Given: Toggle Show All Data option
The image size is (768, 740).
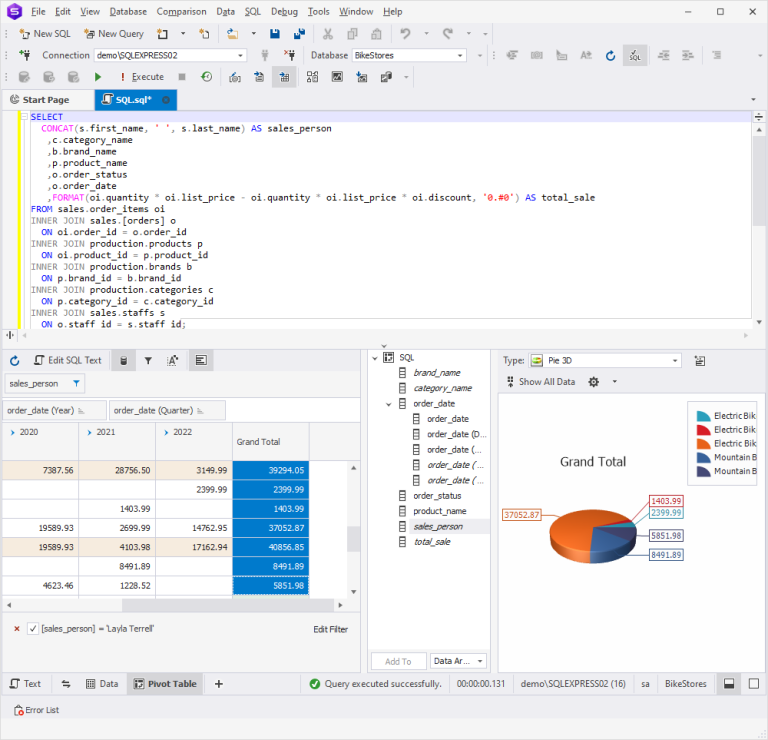Looking at the screenshot, I should 541,382.
